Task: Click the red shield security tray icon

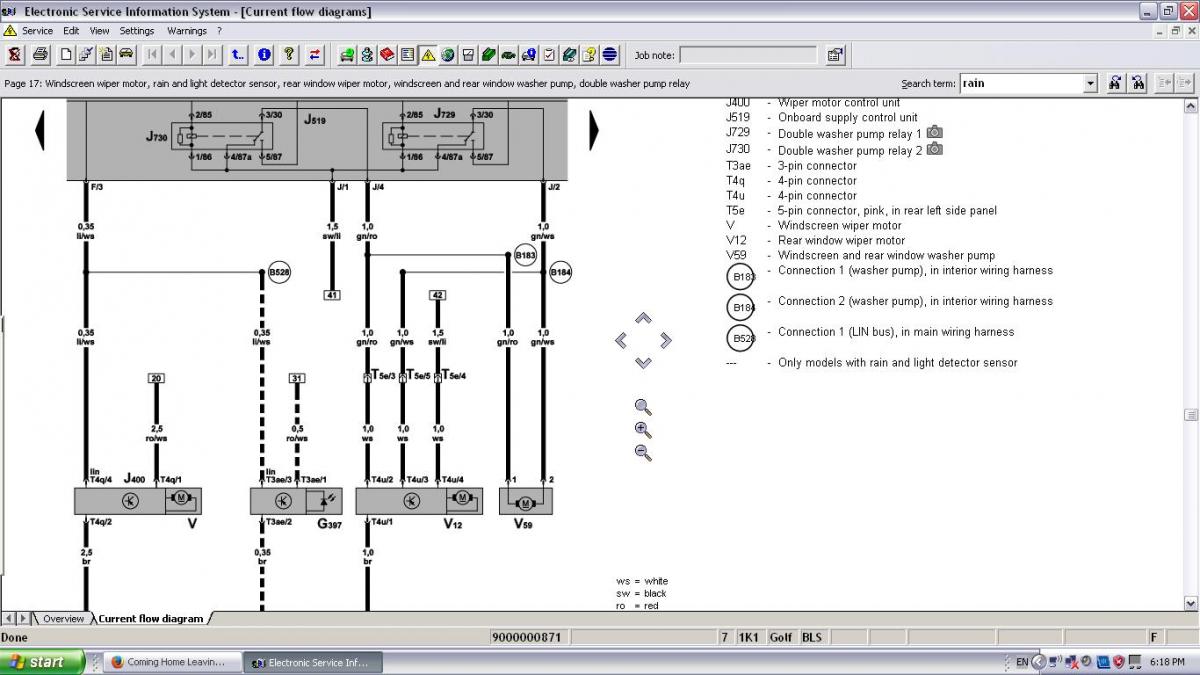Action: click(x=1119, y=662)
